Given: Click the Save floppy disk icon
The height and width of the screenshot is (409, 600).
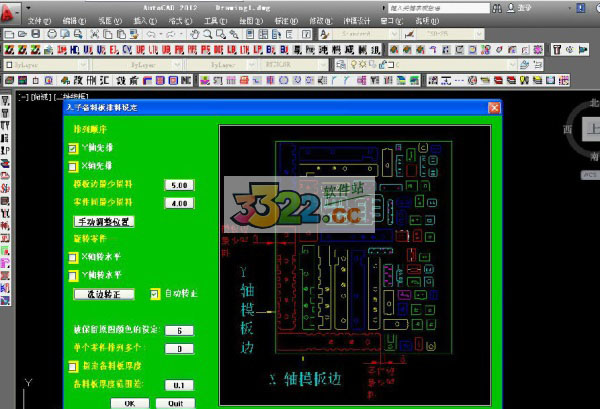Looking at the screenshot, I should coord(35,34).
